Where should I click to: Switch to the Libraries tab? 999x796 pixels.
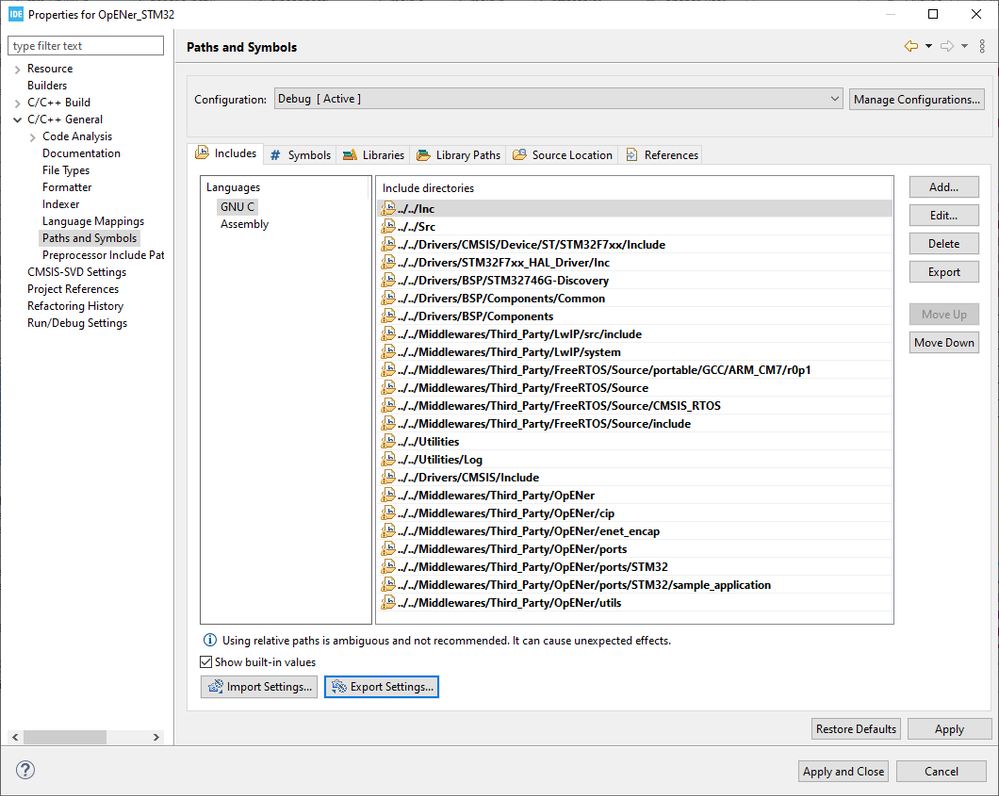(x=373, y=155)
